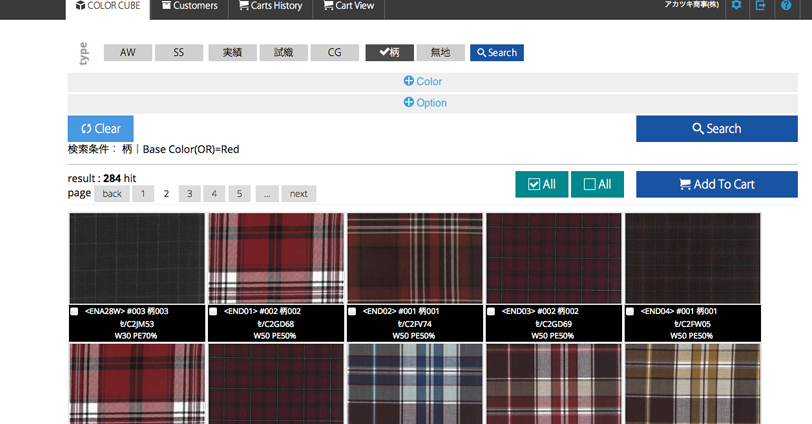812x424 pixels.
Task: Go to results page 4
Action: pos(214,194)
